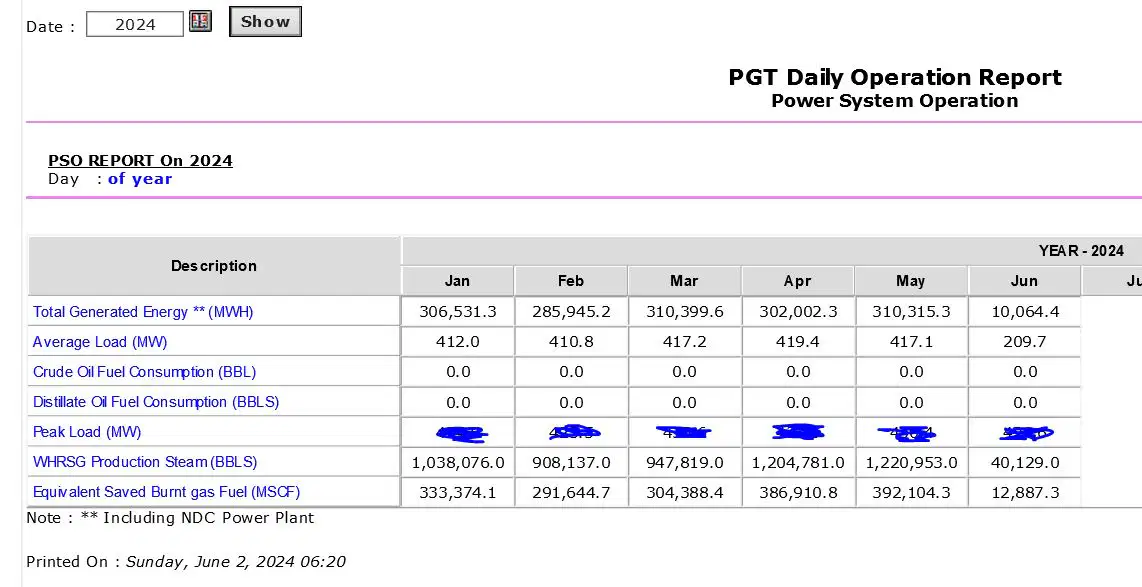This screenshot has width=1142, height=587.
Task: Click January total generated energy value 306,531.3
Action: [457, 312]
